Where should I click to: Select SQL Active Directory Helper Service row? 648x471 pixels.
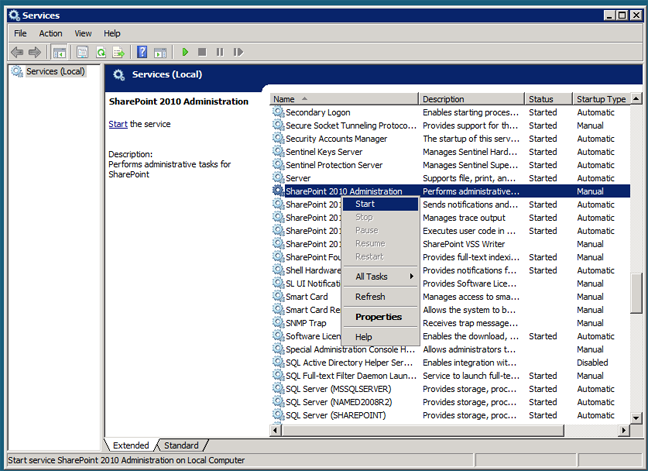tap(450, 362)
